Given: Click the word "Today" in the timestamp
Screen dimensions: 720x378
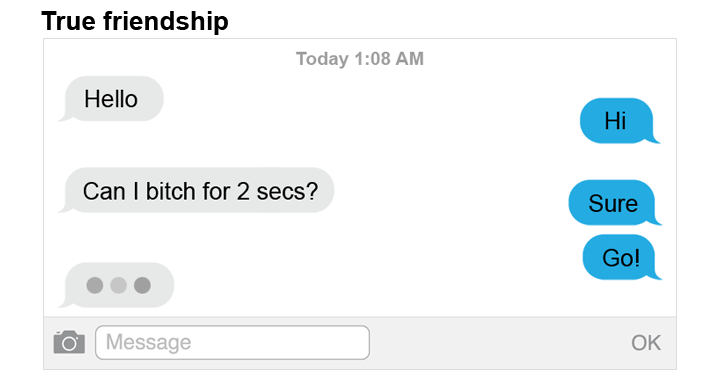Looking at the screenshot, I should click(322, 59).
